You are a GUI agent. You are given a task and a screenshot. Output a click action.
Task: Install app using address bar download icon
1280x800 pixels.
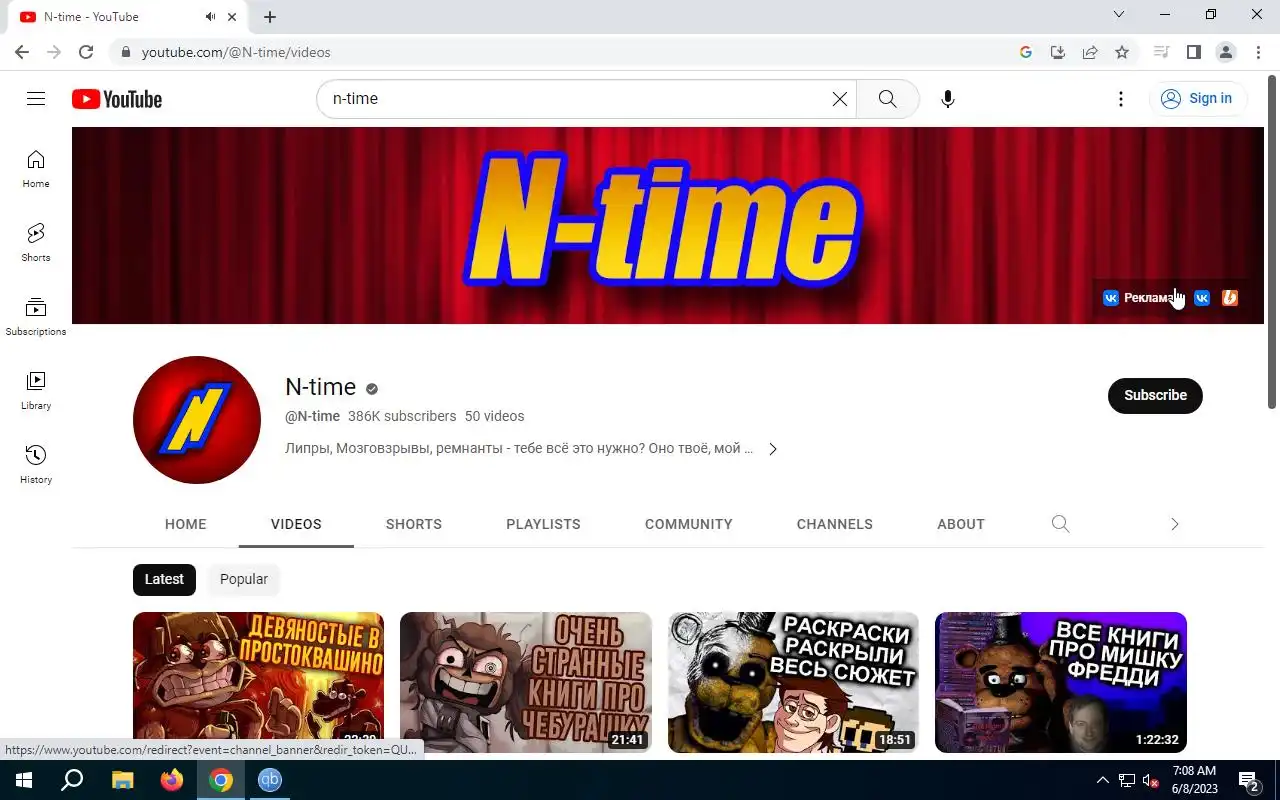point(1058,52)
